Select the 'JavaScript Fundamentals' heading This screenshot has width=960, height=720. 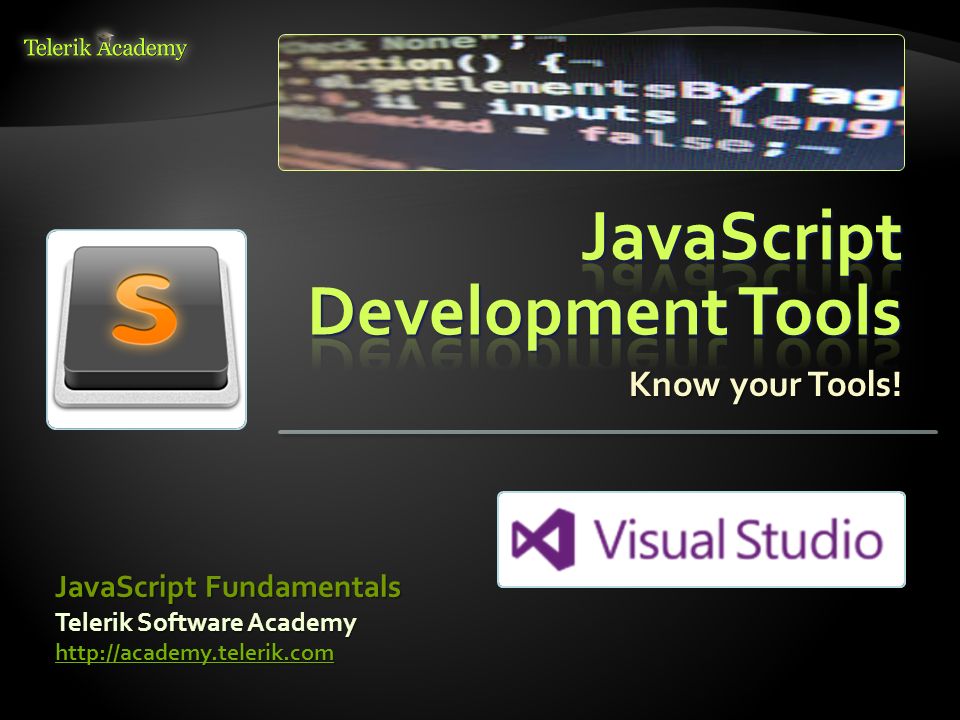[x=228, y=587]
